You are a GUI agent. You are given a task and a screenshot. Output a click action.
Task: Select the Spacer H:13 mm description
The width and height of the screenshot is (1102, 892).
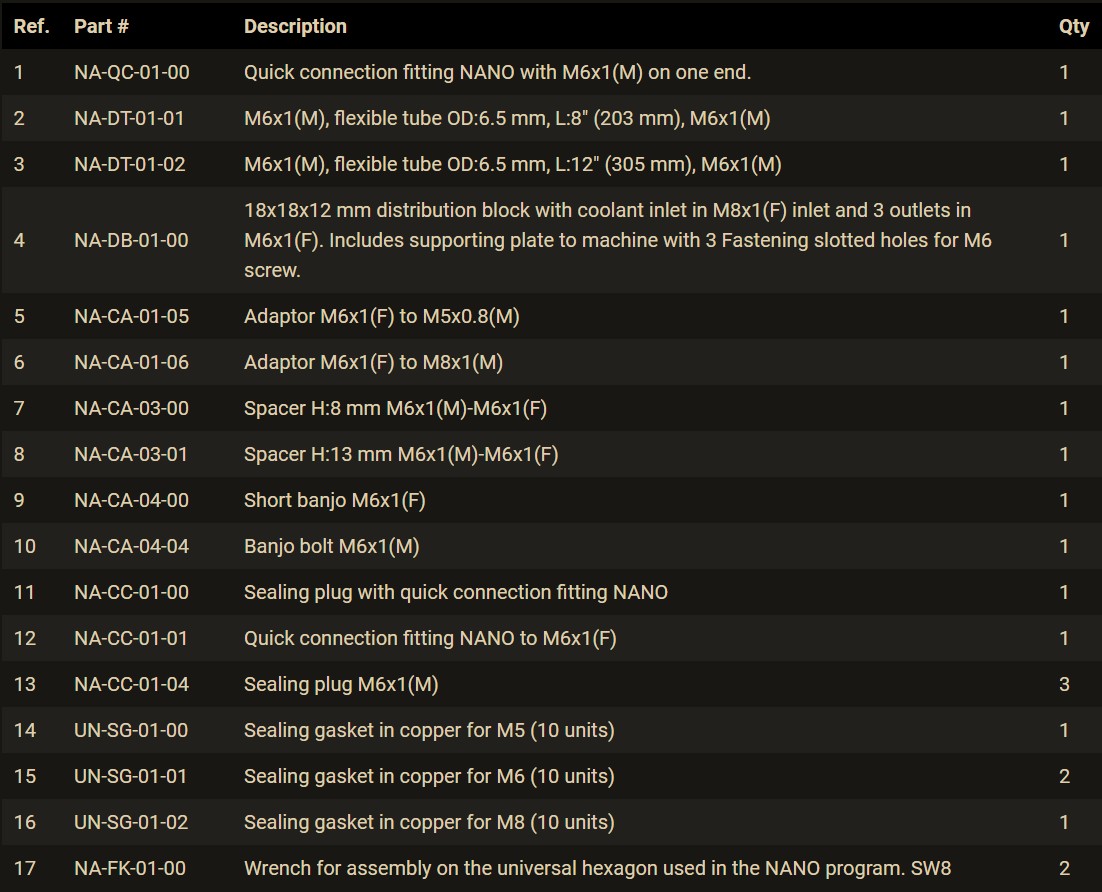[401, 455]
